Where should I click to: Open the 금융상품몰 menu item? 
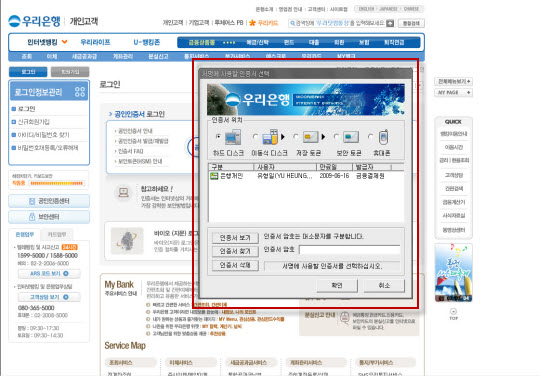coord(202,42)
